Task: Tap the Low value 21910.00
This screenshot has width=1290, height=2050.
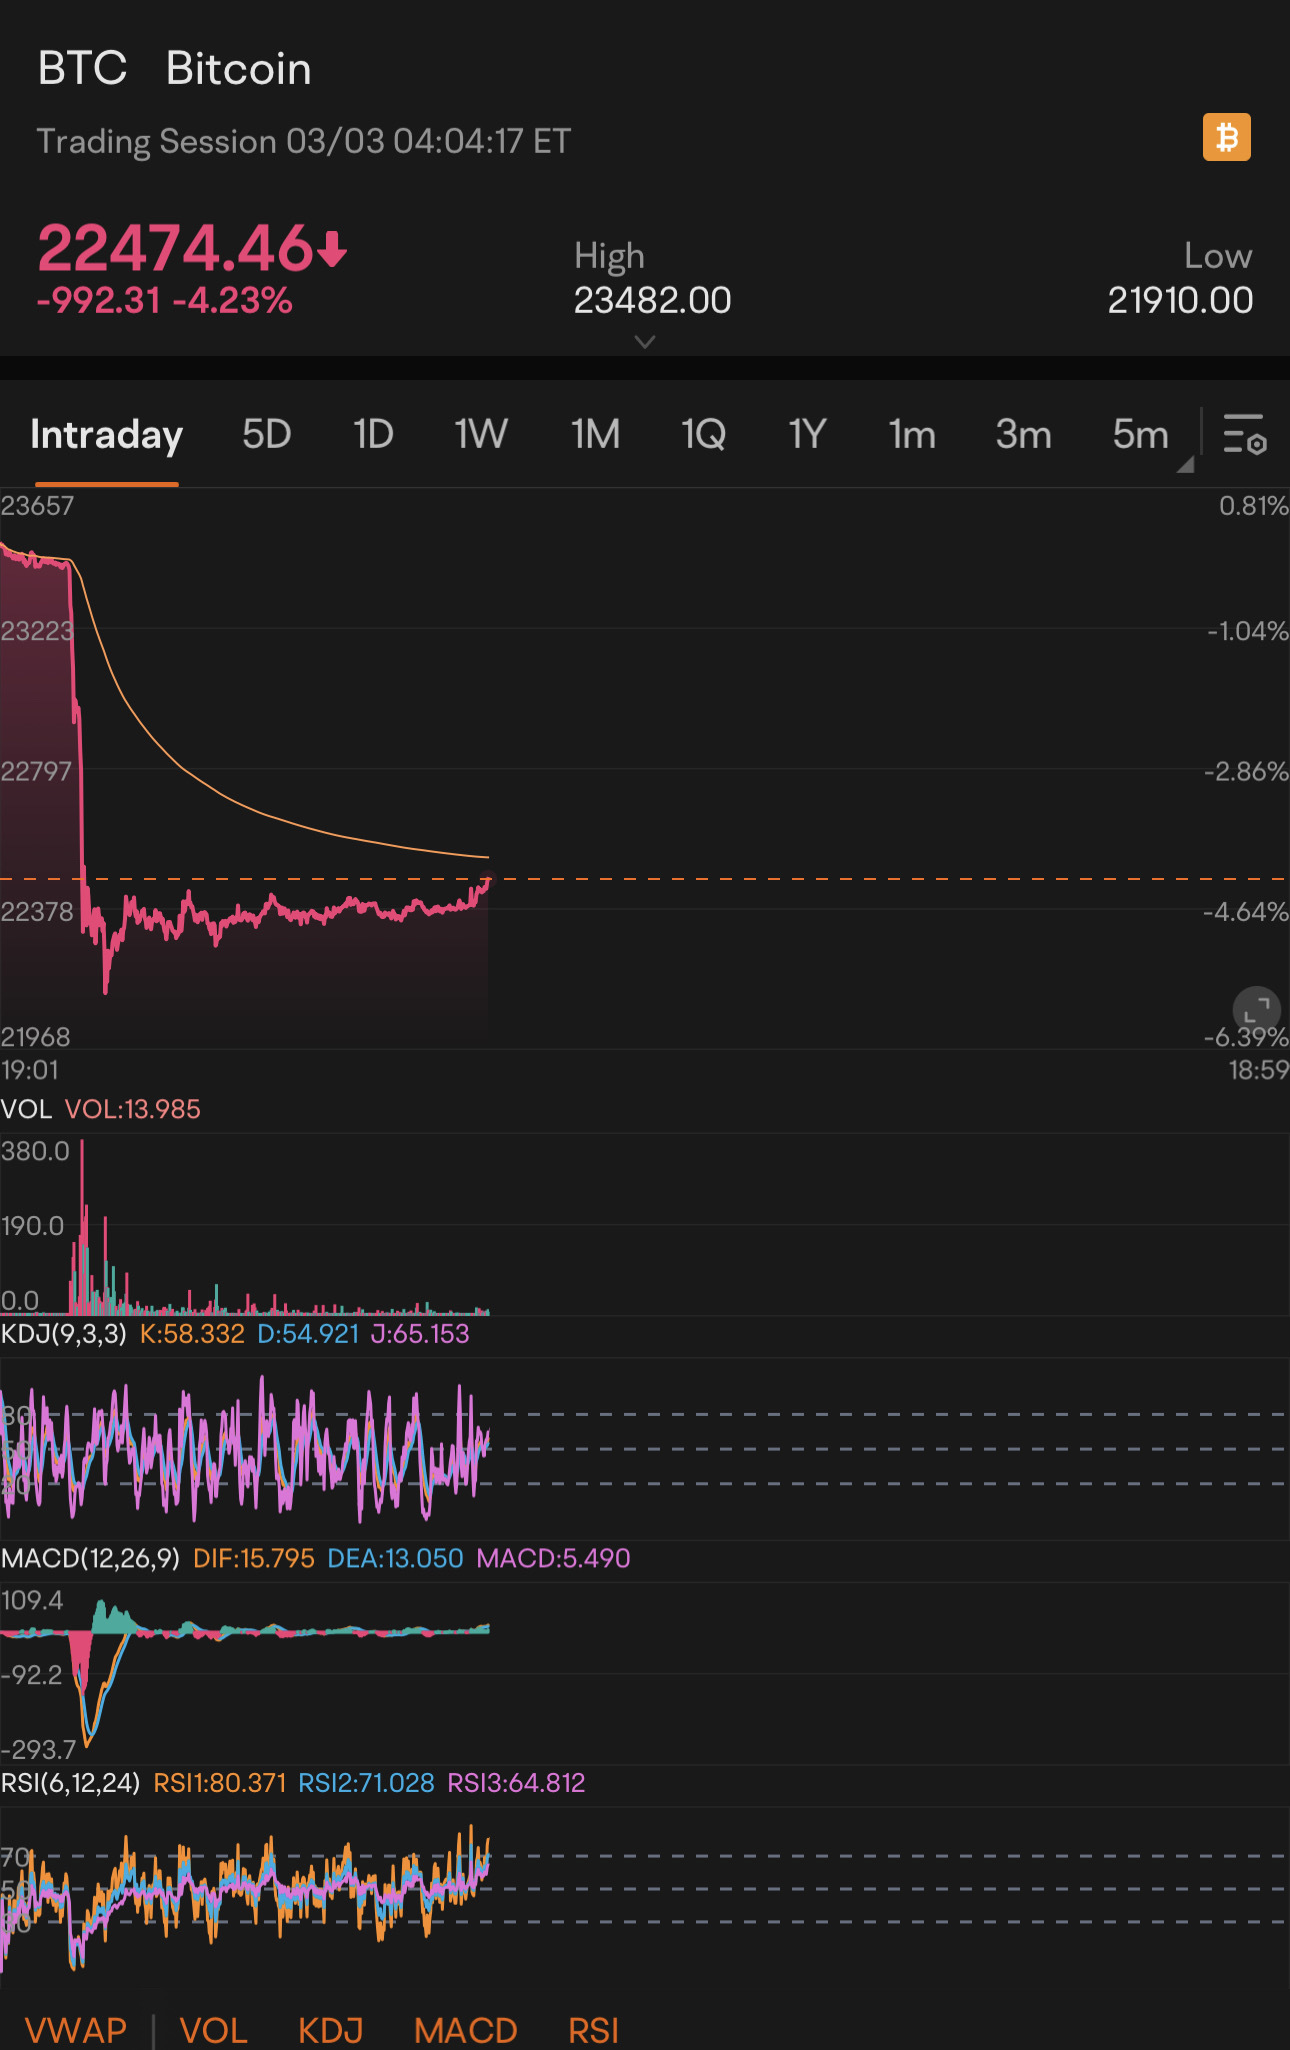Action: tap(1180, 300)
